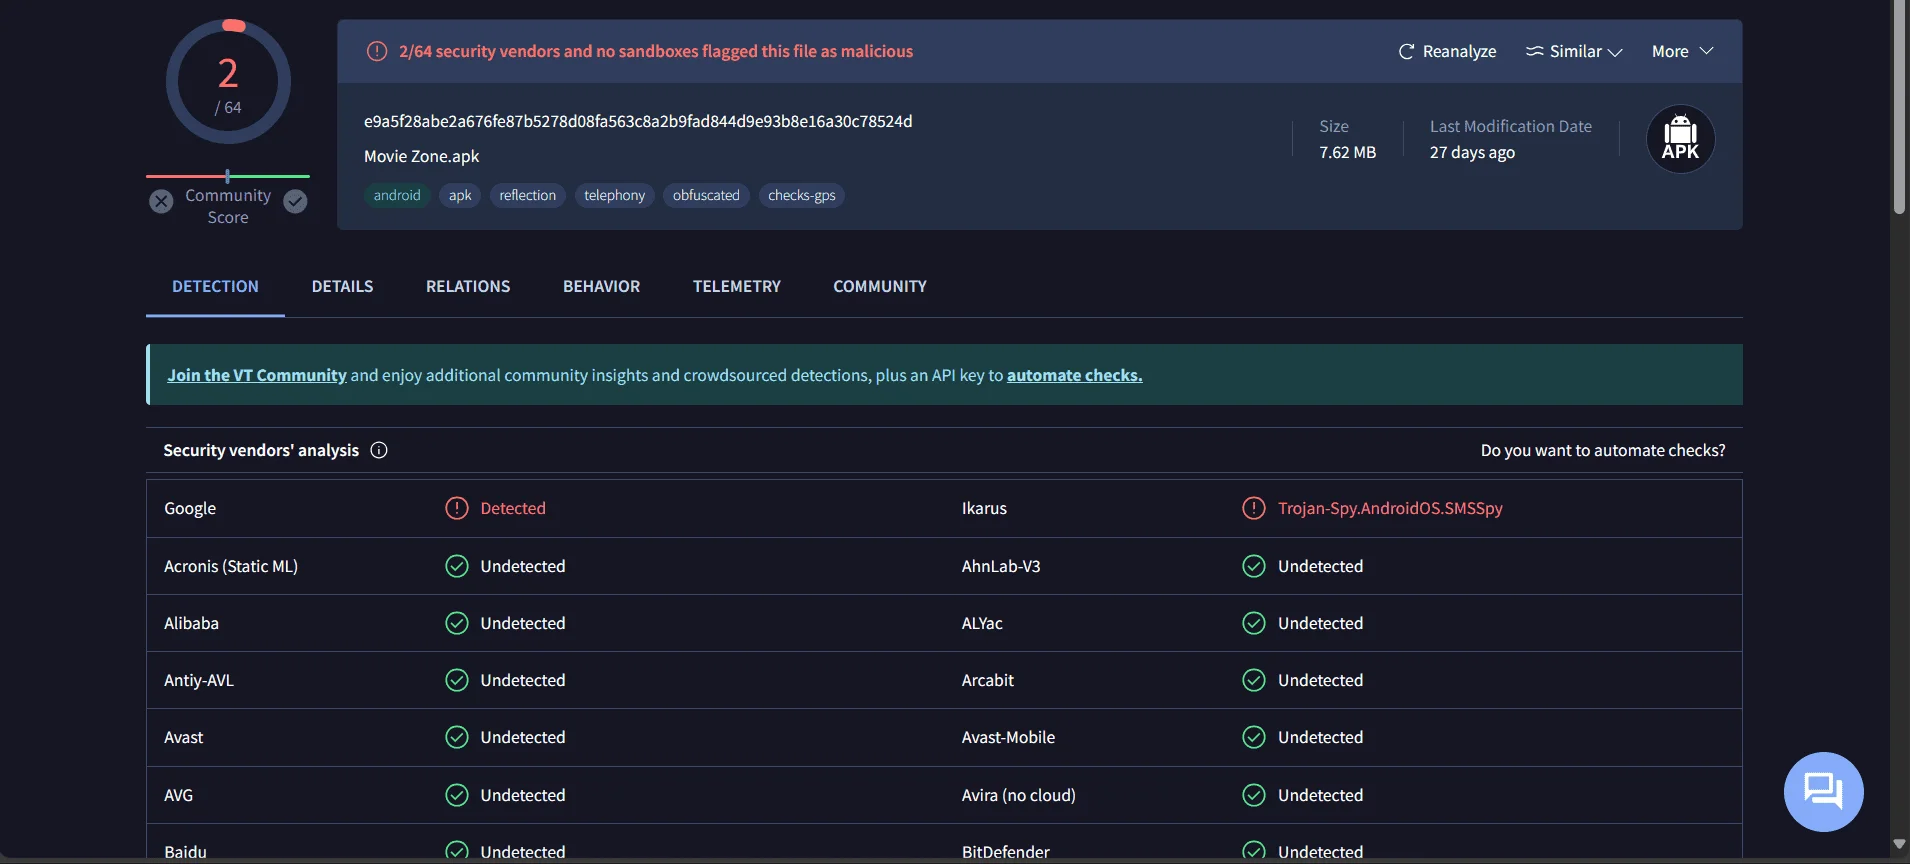Screen dimensions: 1910x864
Task: Click the Movie Zone.apk file name
Action: point(421,156)
